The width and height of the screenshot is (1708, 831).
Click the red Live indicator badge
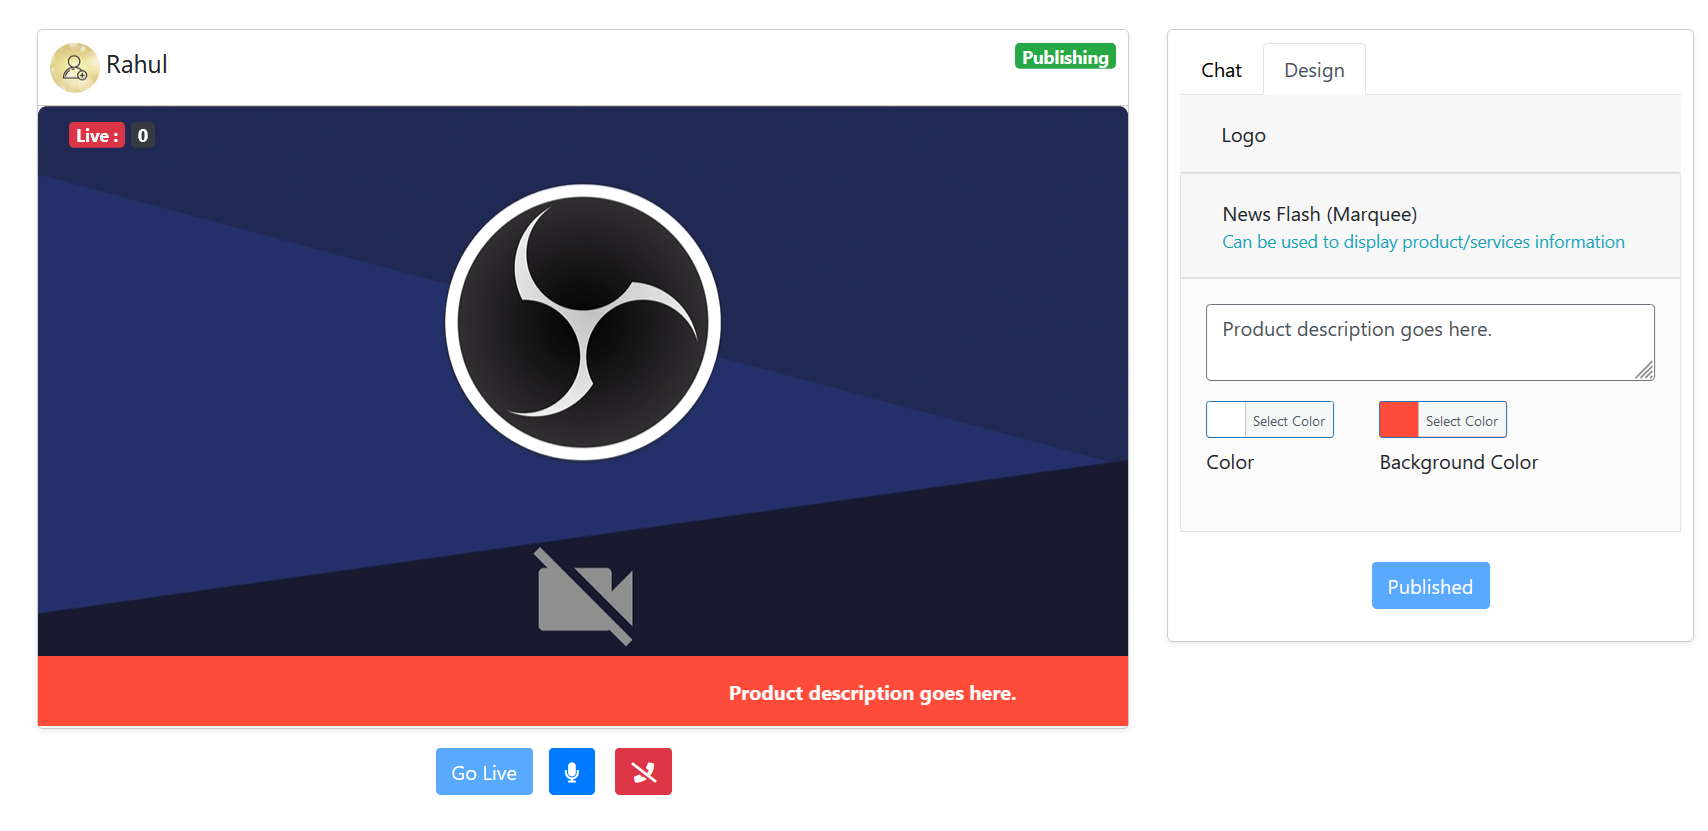click(96, 136)
